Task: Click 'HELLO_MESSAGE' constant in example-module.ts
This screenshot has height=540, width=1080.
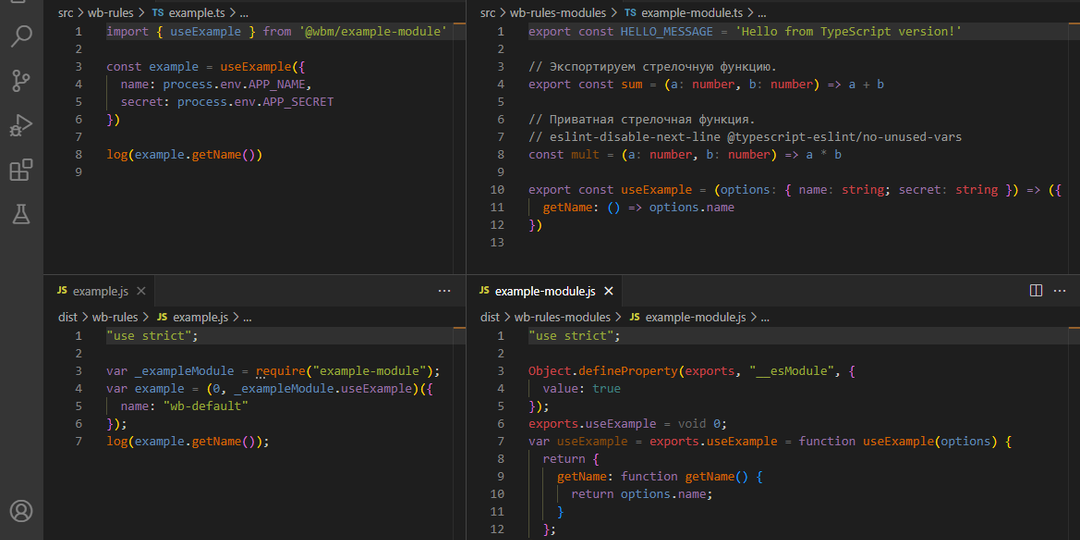Action: pos(667,31)
